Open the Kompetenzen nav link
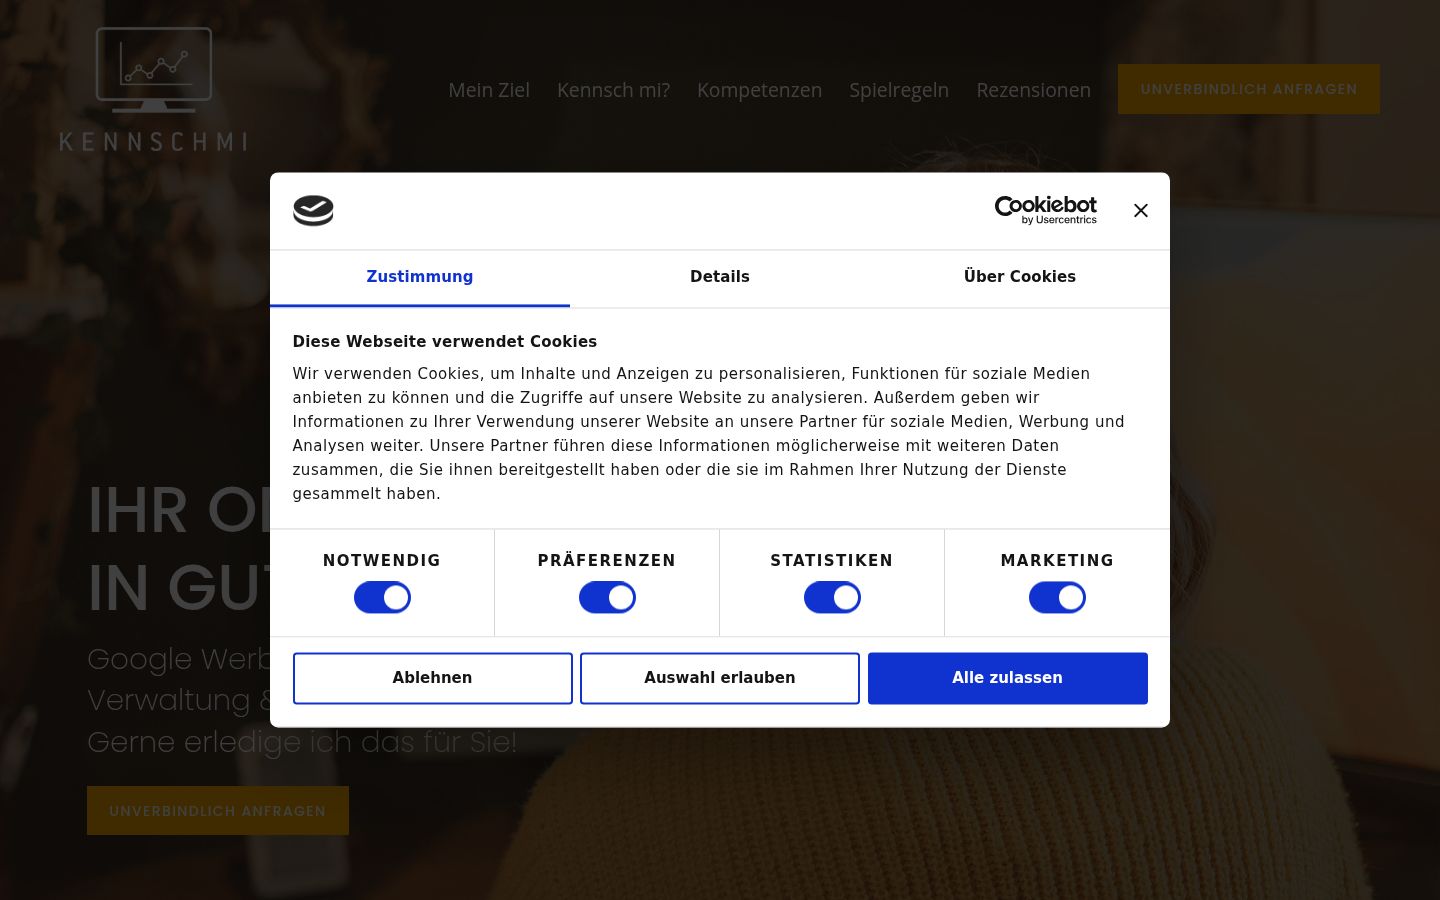 pyautogui.click(x=760, y=90)
